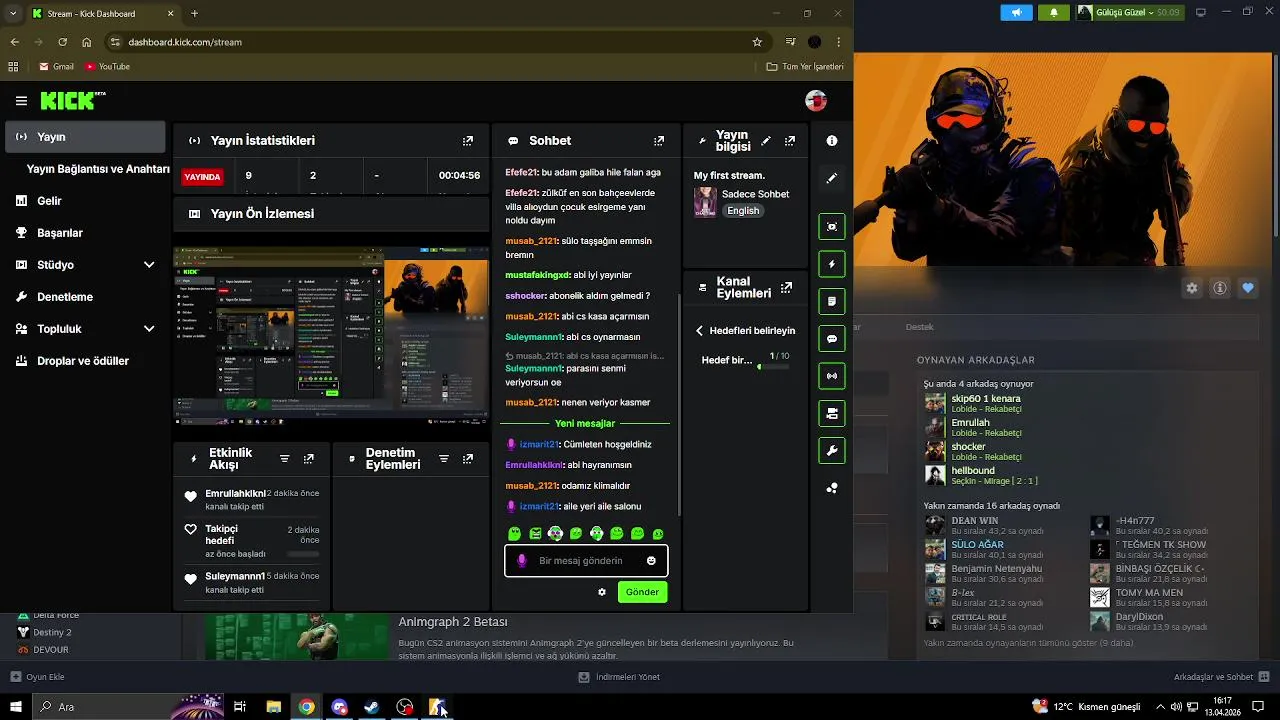Insert the first green Kick emote
Image resolution: width=1280 pixels, height=720 pixels.
click(514, 534)
